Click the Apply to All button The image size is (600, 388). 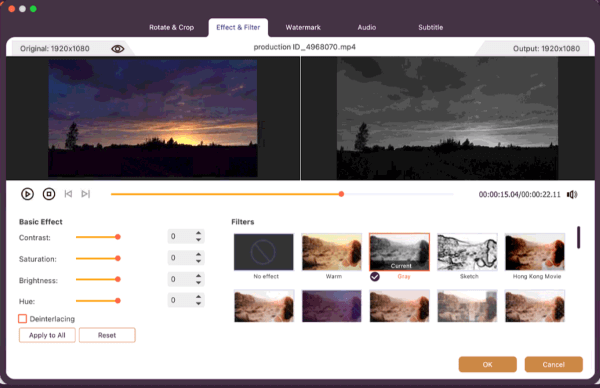47,335
